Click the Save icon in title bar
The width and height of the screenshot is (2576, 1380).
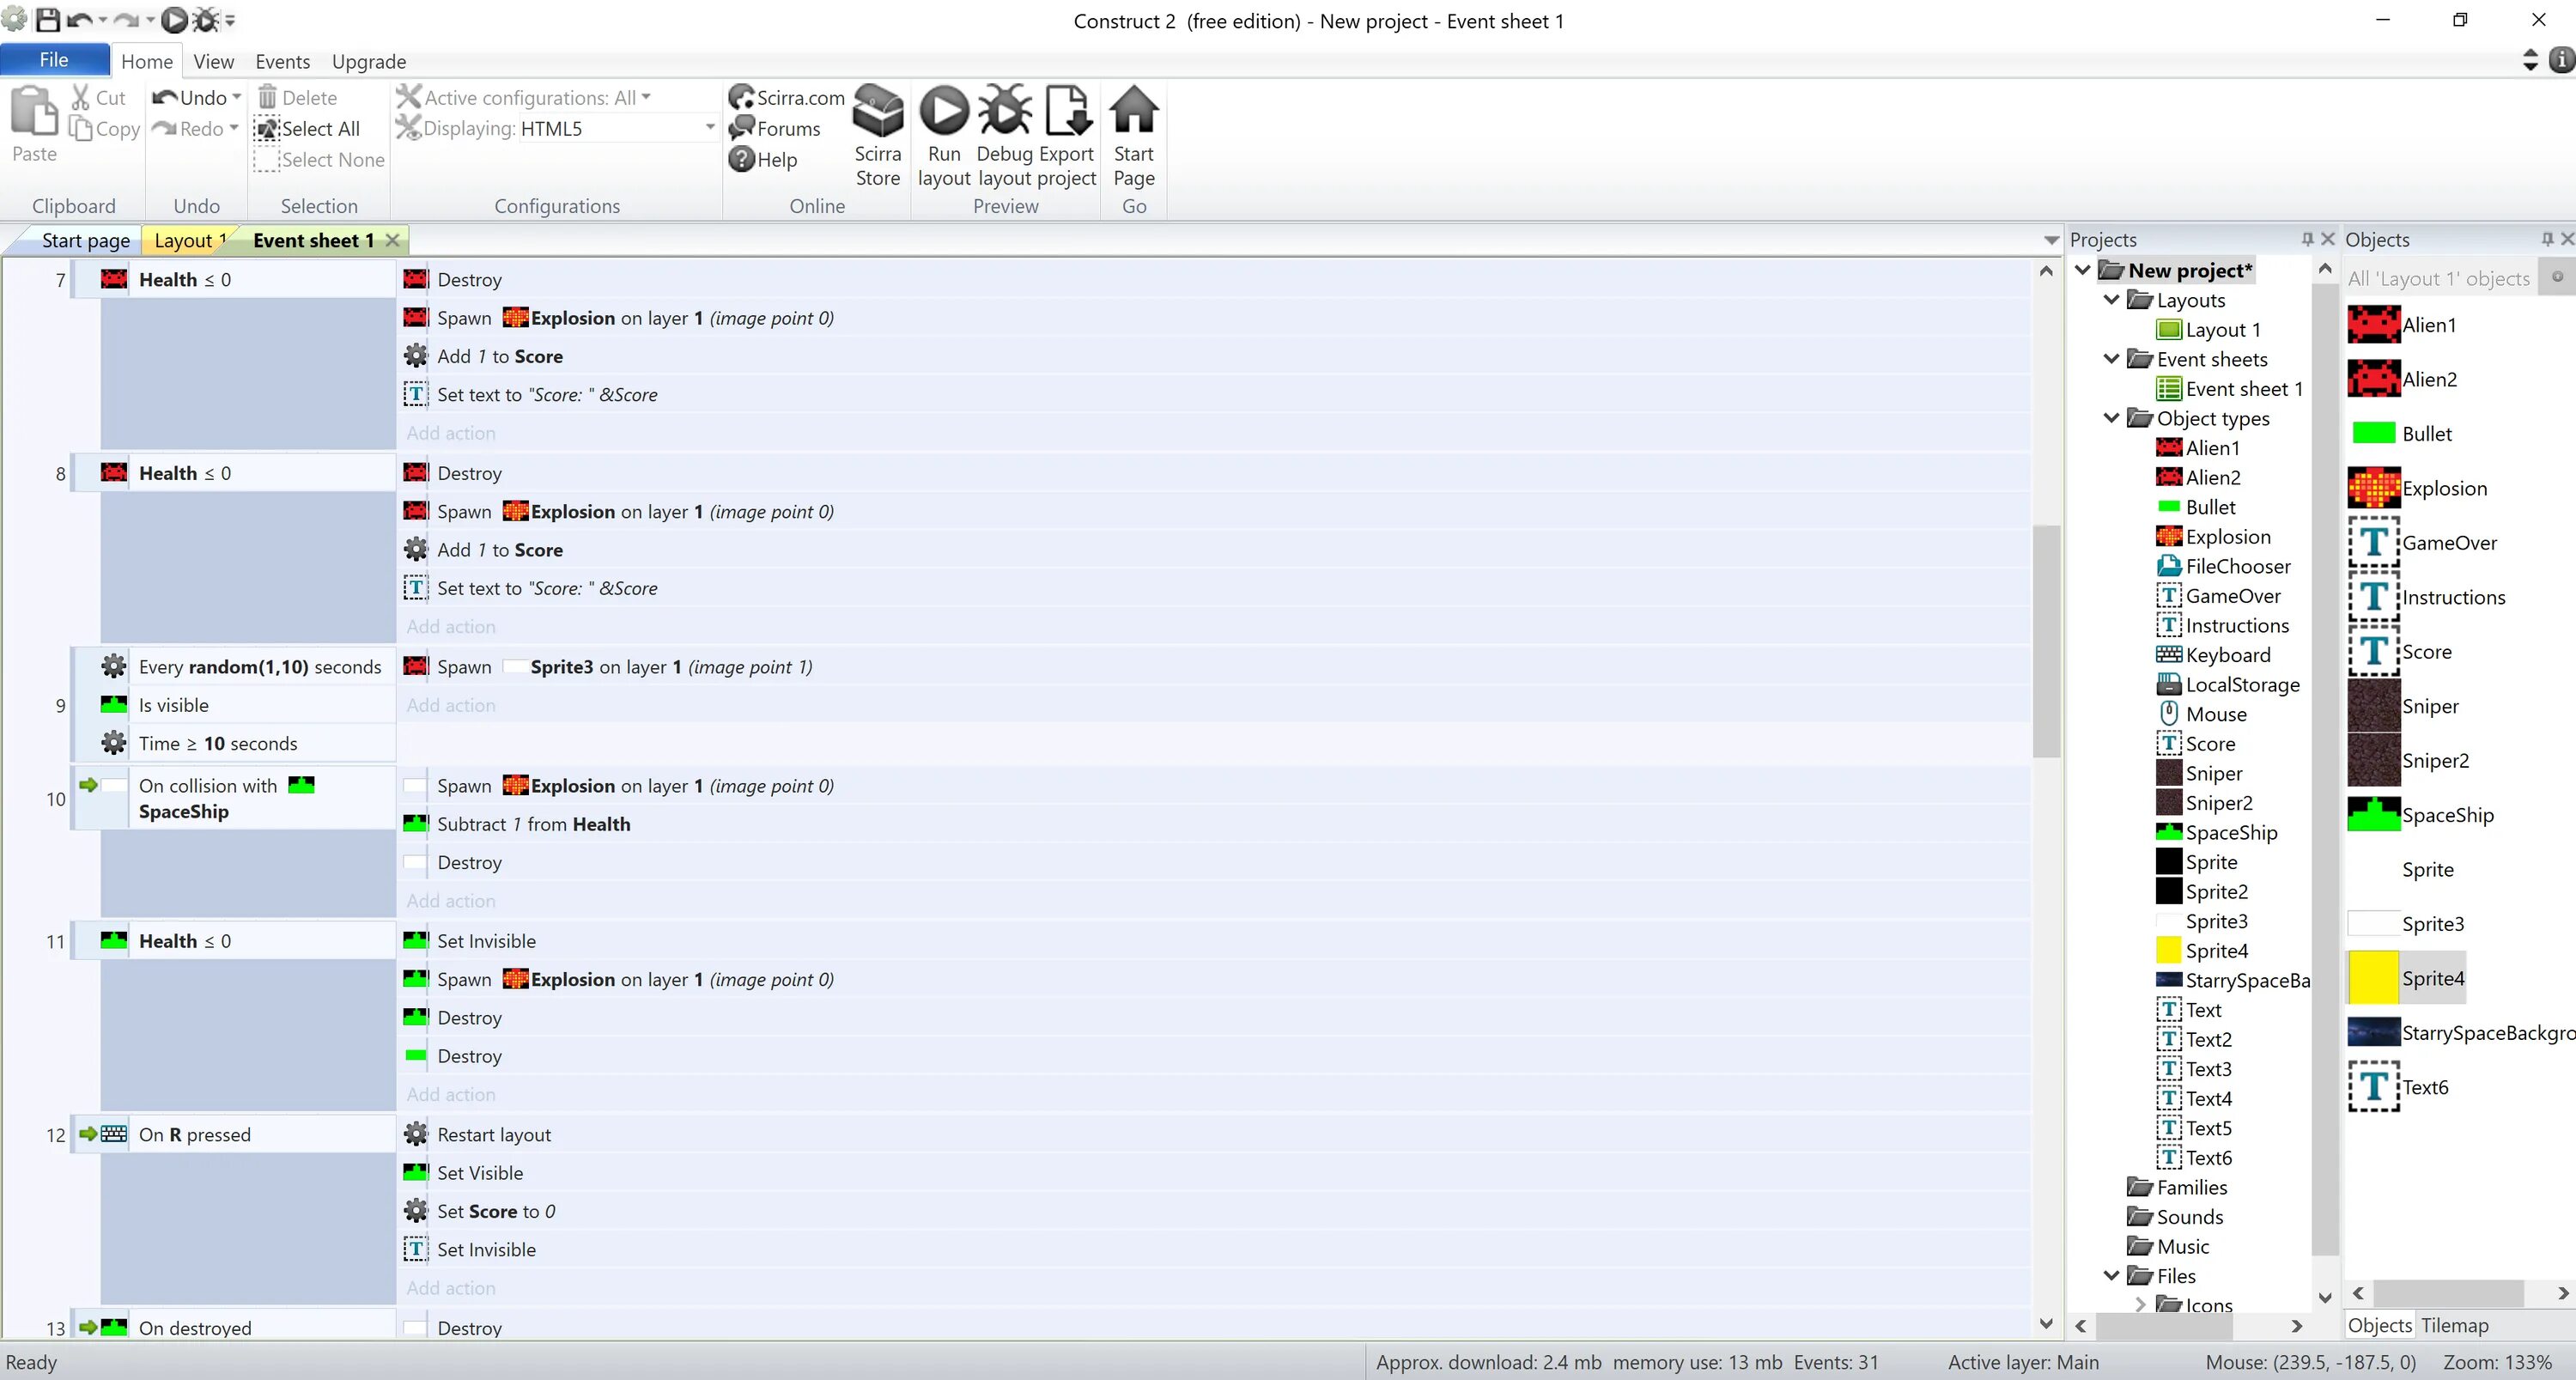click(x=47, y=20)
